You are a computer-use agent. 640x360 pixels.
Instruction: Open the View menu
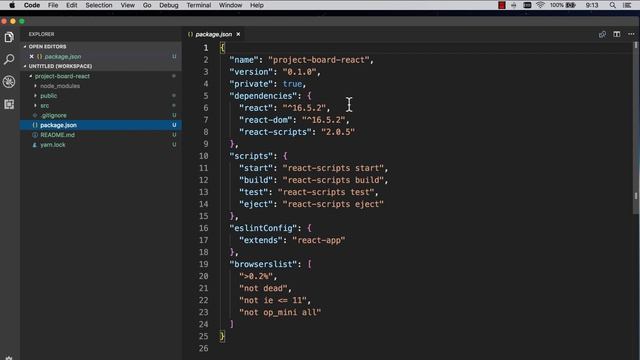click(x=127, y=5)
